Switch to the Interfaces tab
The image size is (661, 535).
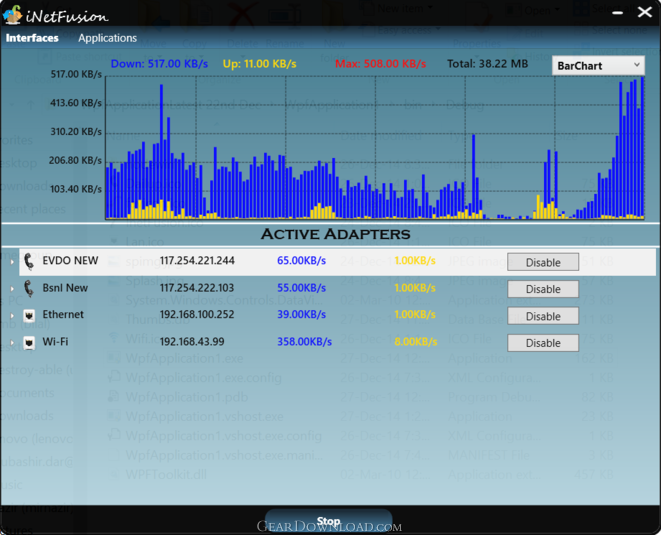(x=32, y=38)
